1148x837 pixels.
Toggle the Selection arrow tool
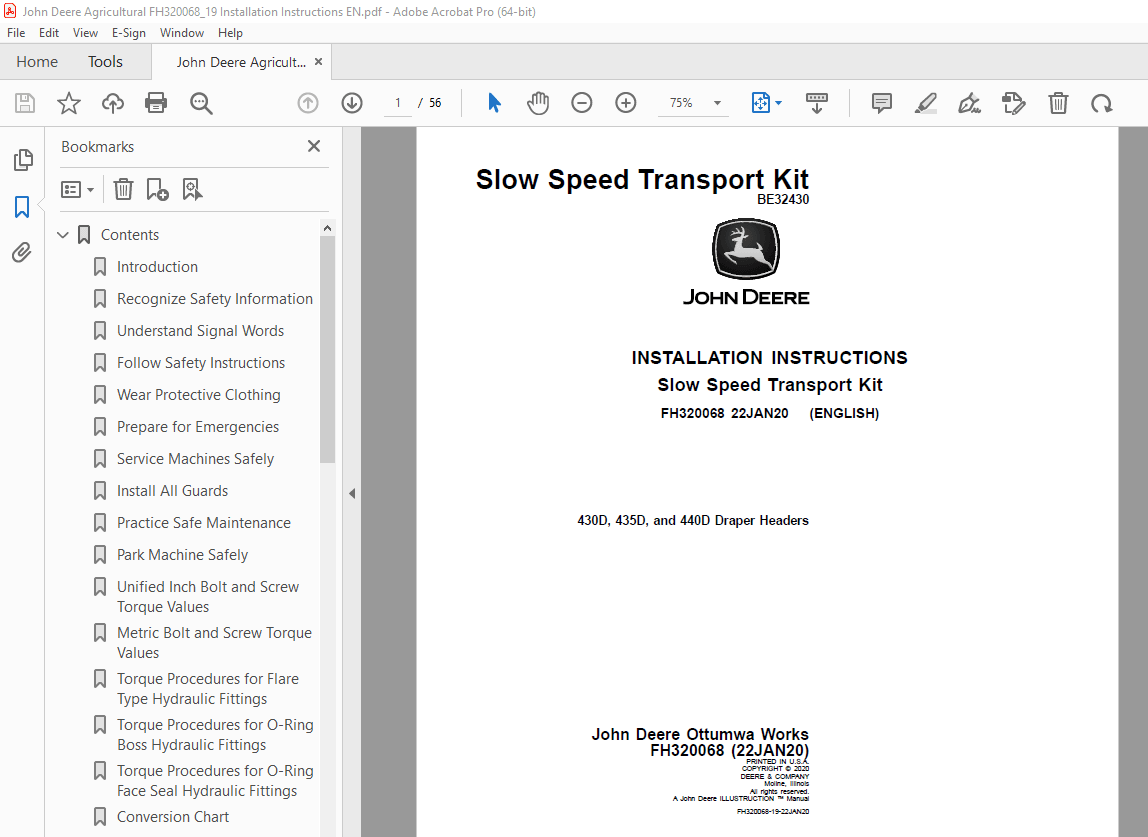[x=493, y=102]
